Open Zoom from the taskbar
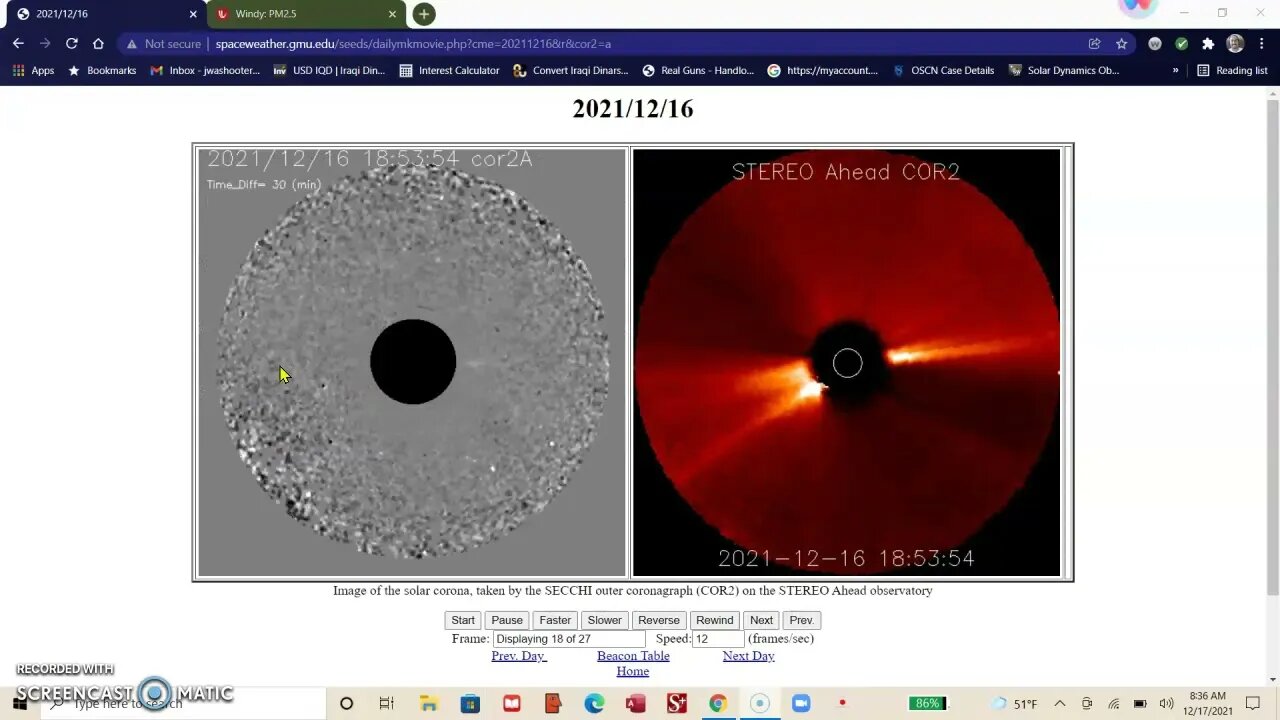The width and height of the screenshot is (1280, 720). click(x=800, y=704)
